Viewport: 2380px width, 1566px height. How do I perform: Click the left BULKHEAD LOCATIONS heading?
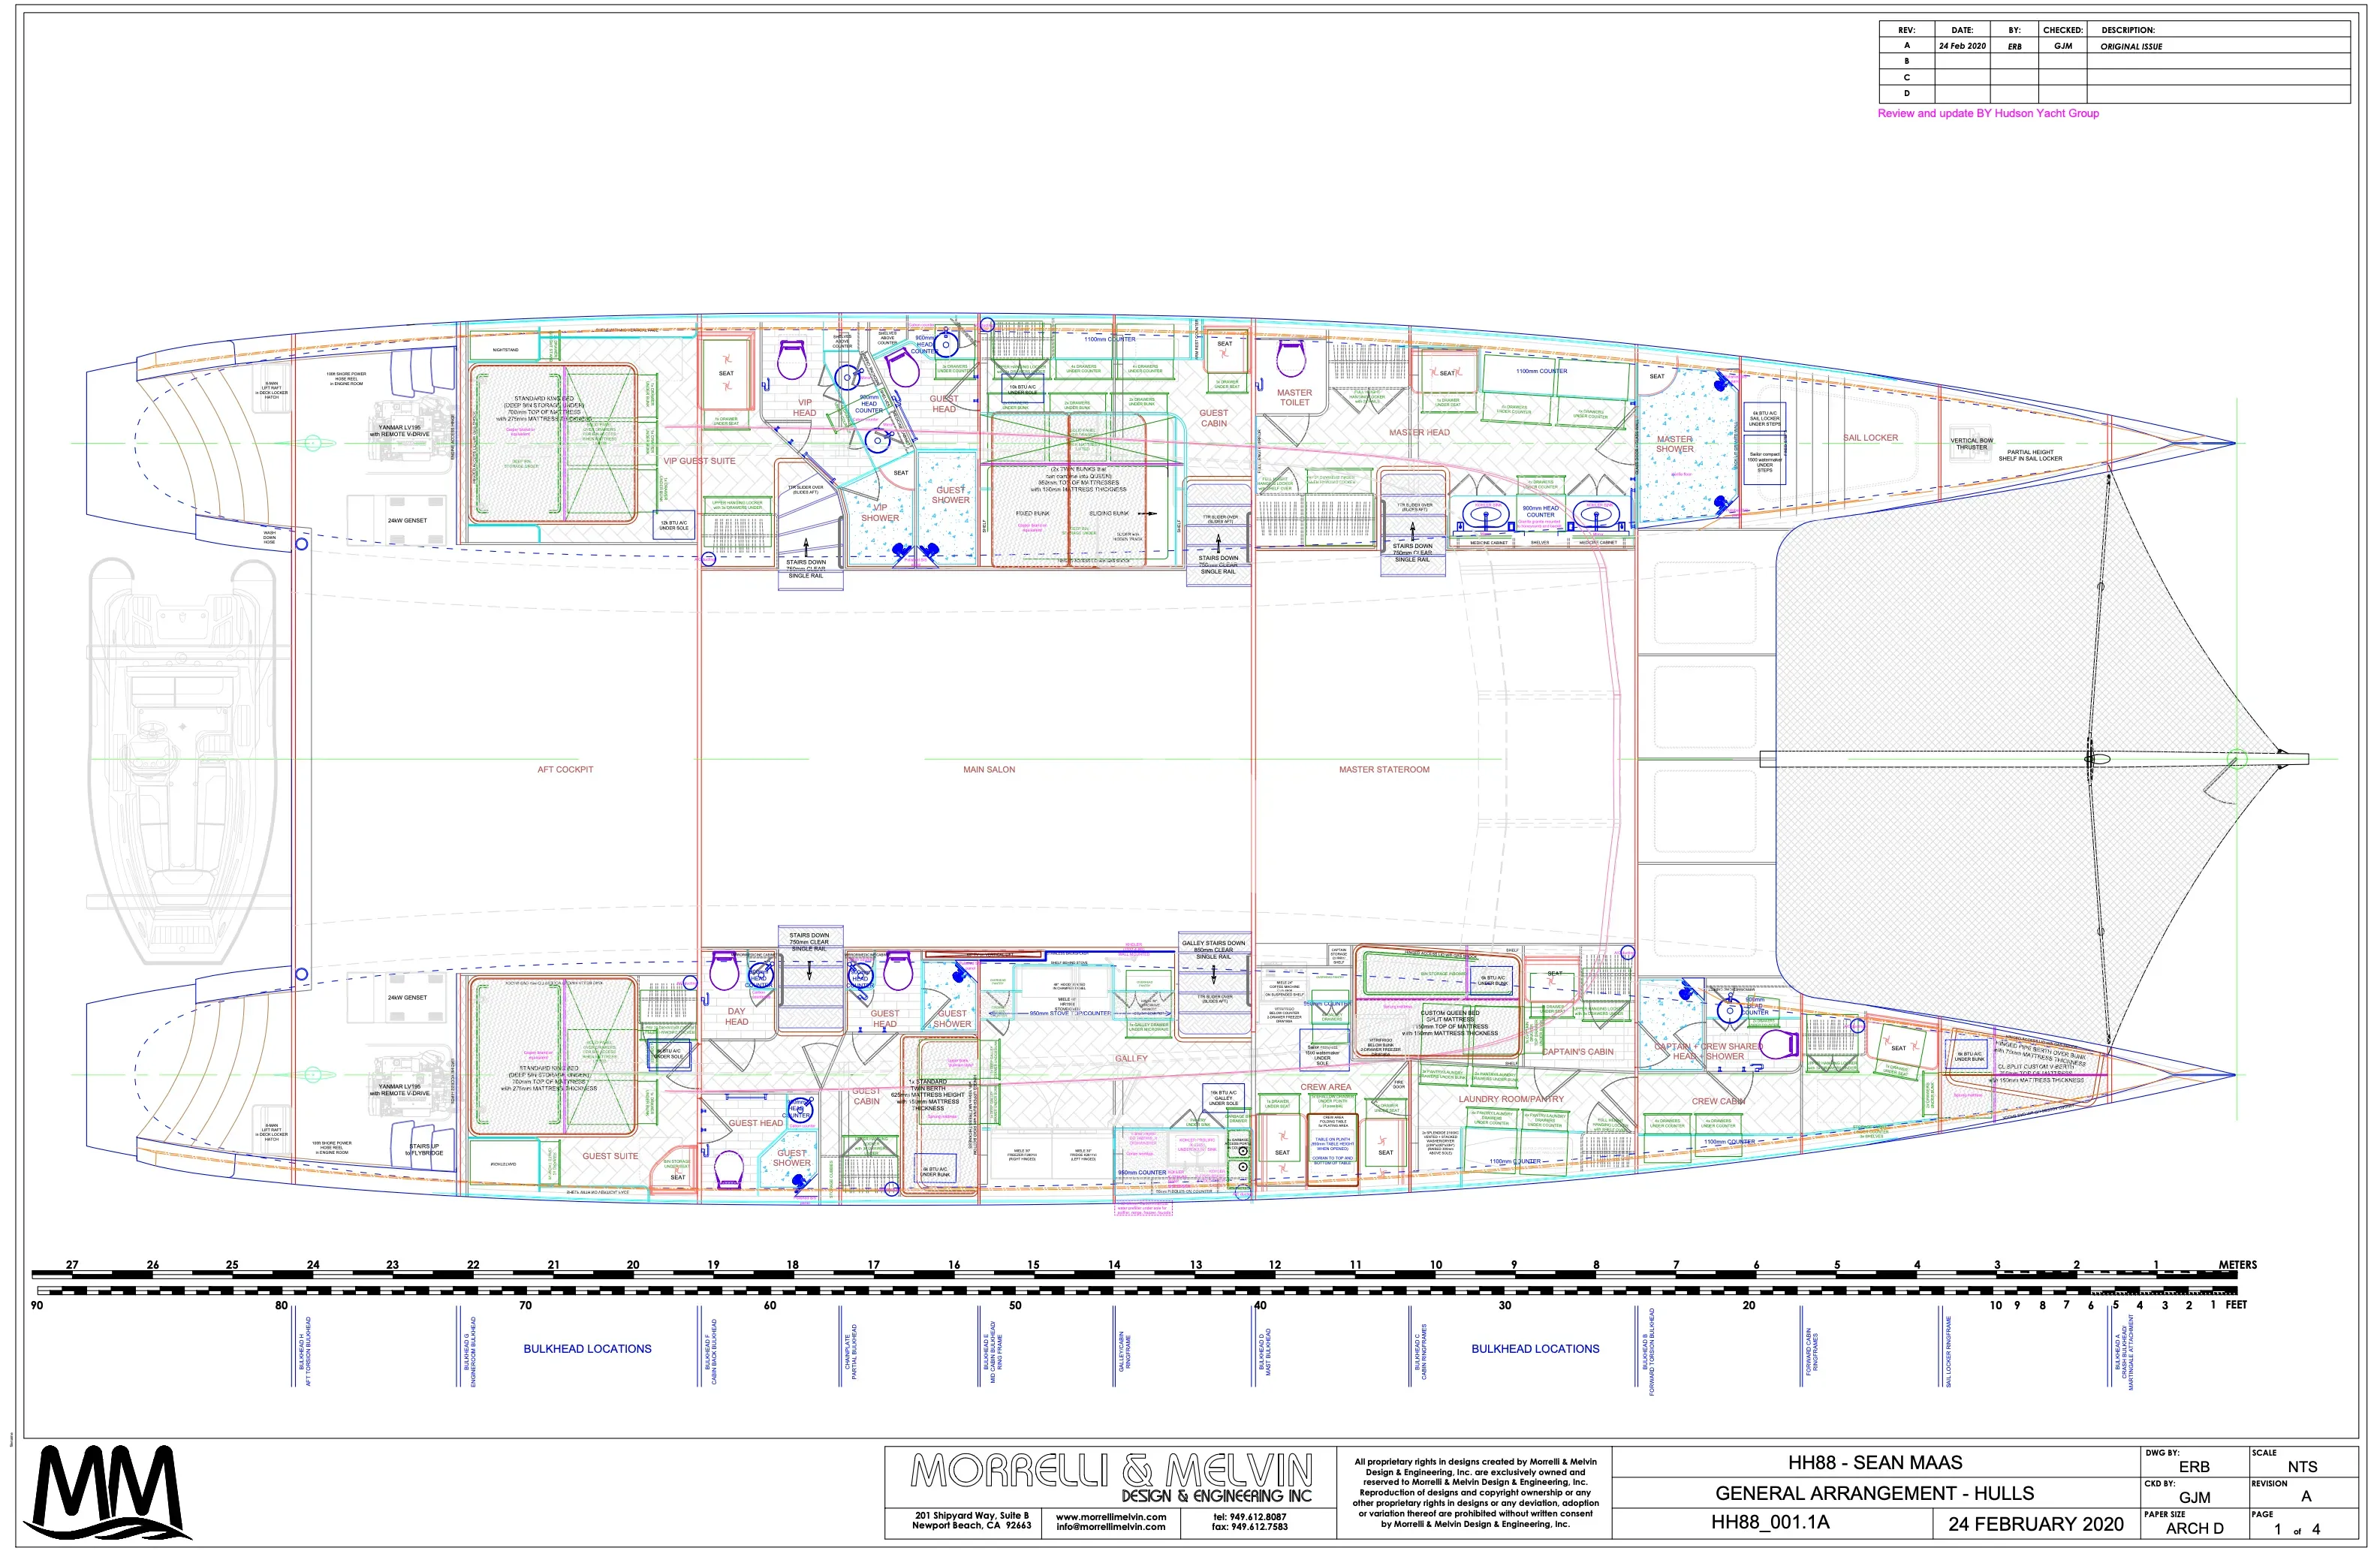point(587,1349)
